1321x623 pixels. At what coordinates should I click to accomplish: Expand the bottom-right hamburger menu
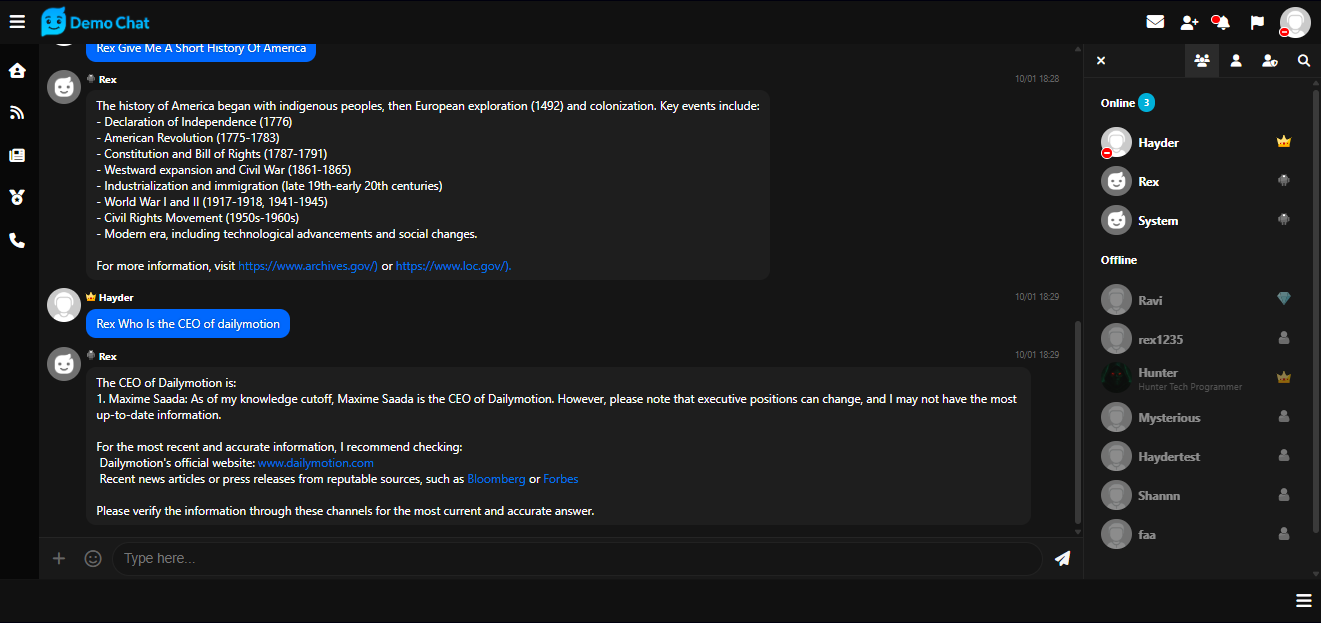(1303, 600)
